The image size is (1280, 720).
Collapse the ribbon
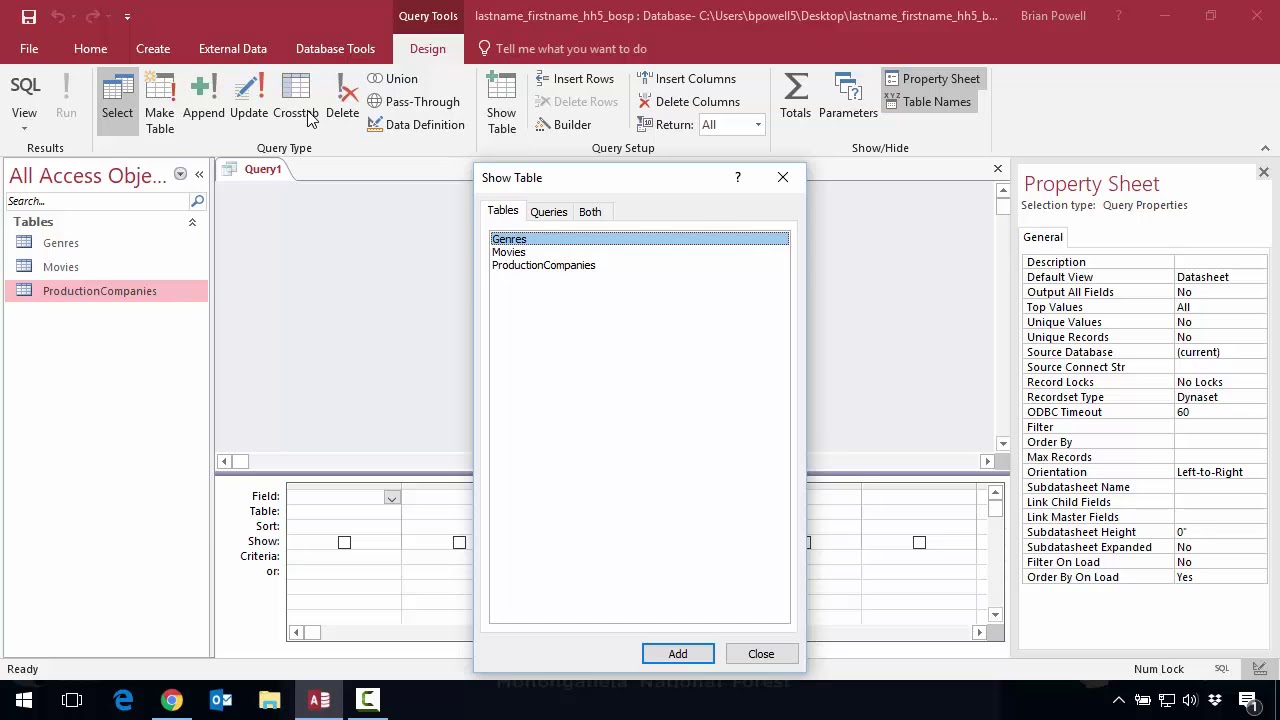coord(1264,148)
